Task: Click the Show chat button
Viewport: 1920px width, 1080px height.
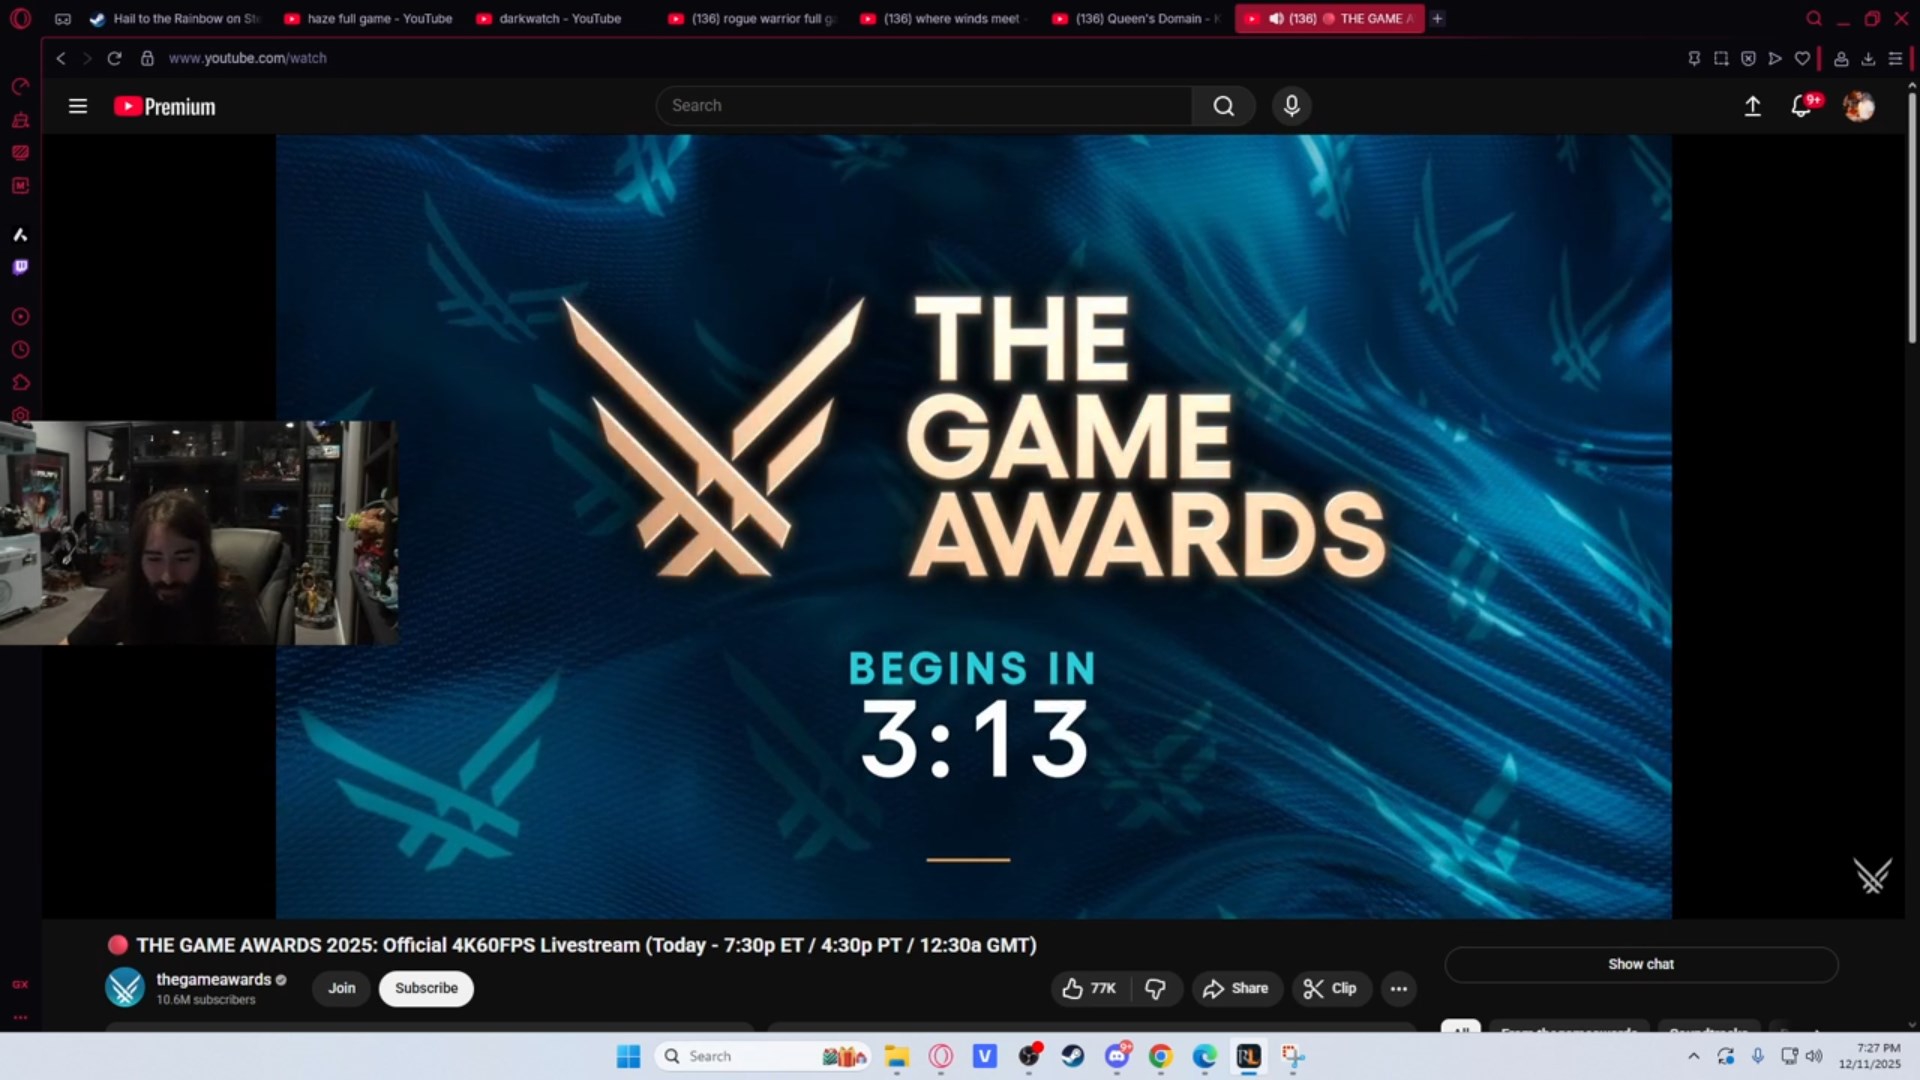Action: coord(1640,964)
